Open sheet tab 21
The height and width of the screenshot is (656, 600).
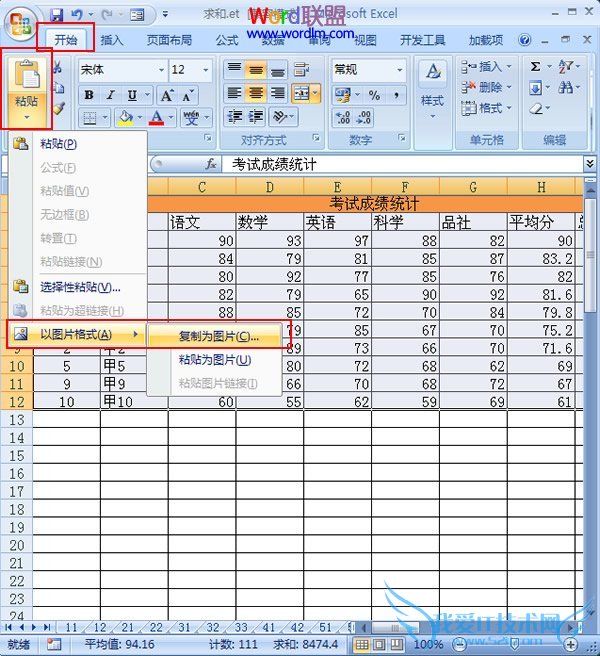[x=128, y=627]
